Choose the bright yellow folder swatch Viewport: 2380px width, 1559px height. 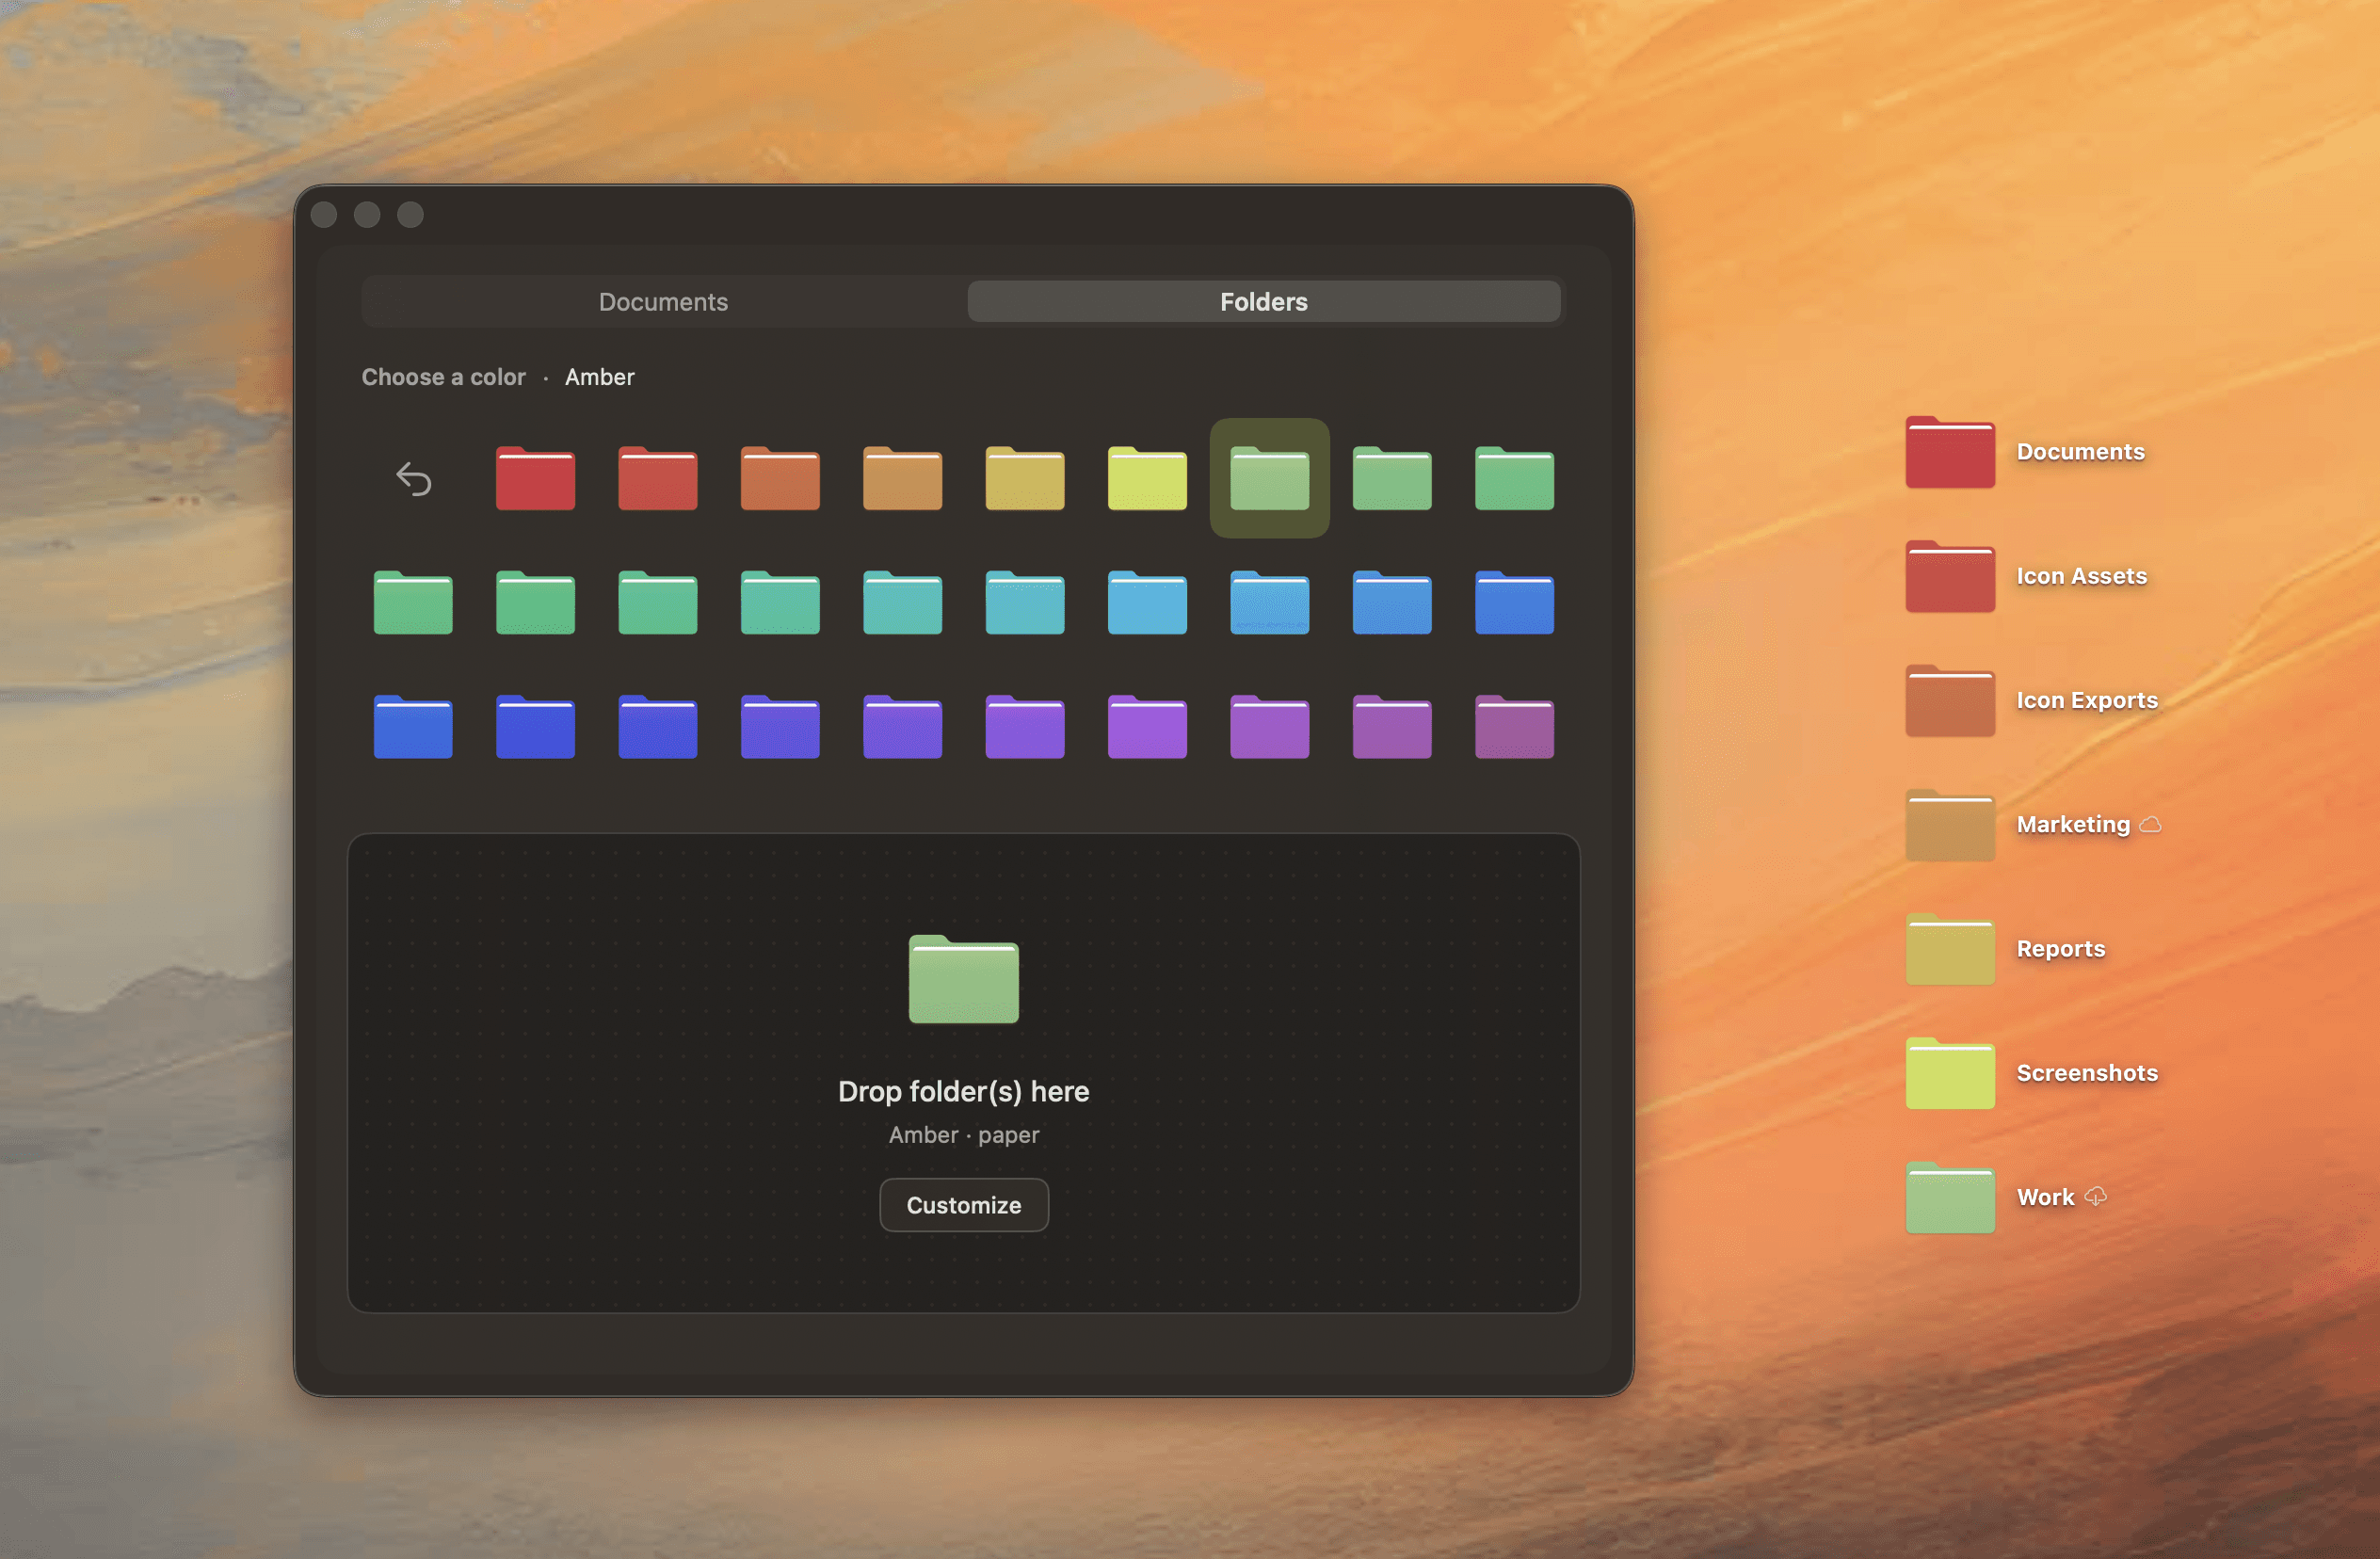(1147, 479)
